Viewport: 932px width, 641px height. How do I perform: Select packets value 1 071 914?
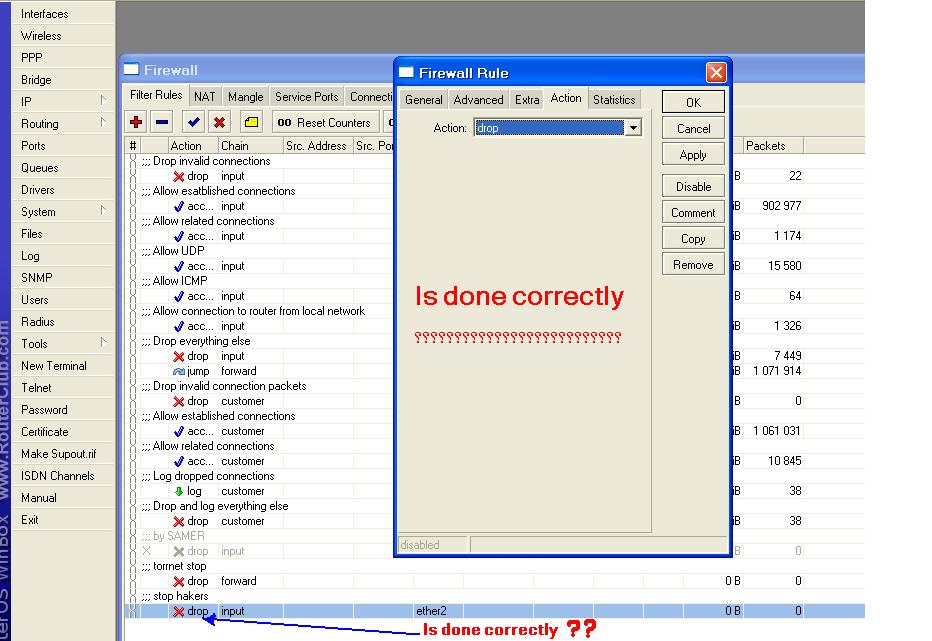(x=777, y=371)
